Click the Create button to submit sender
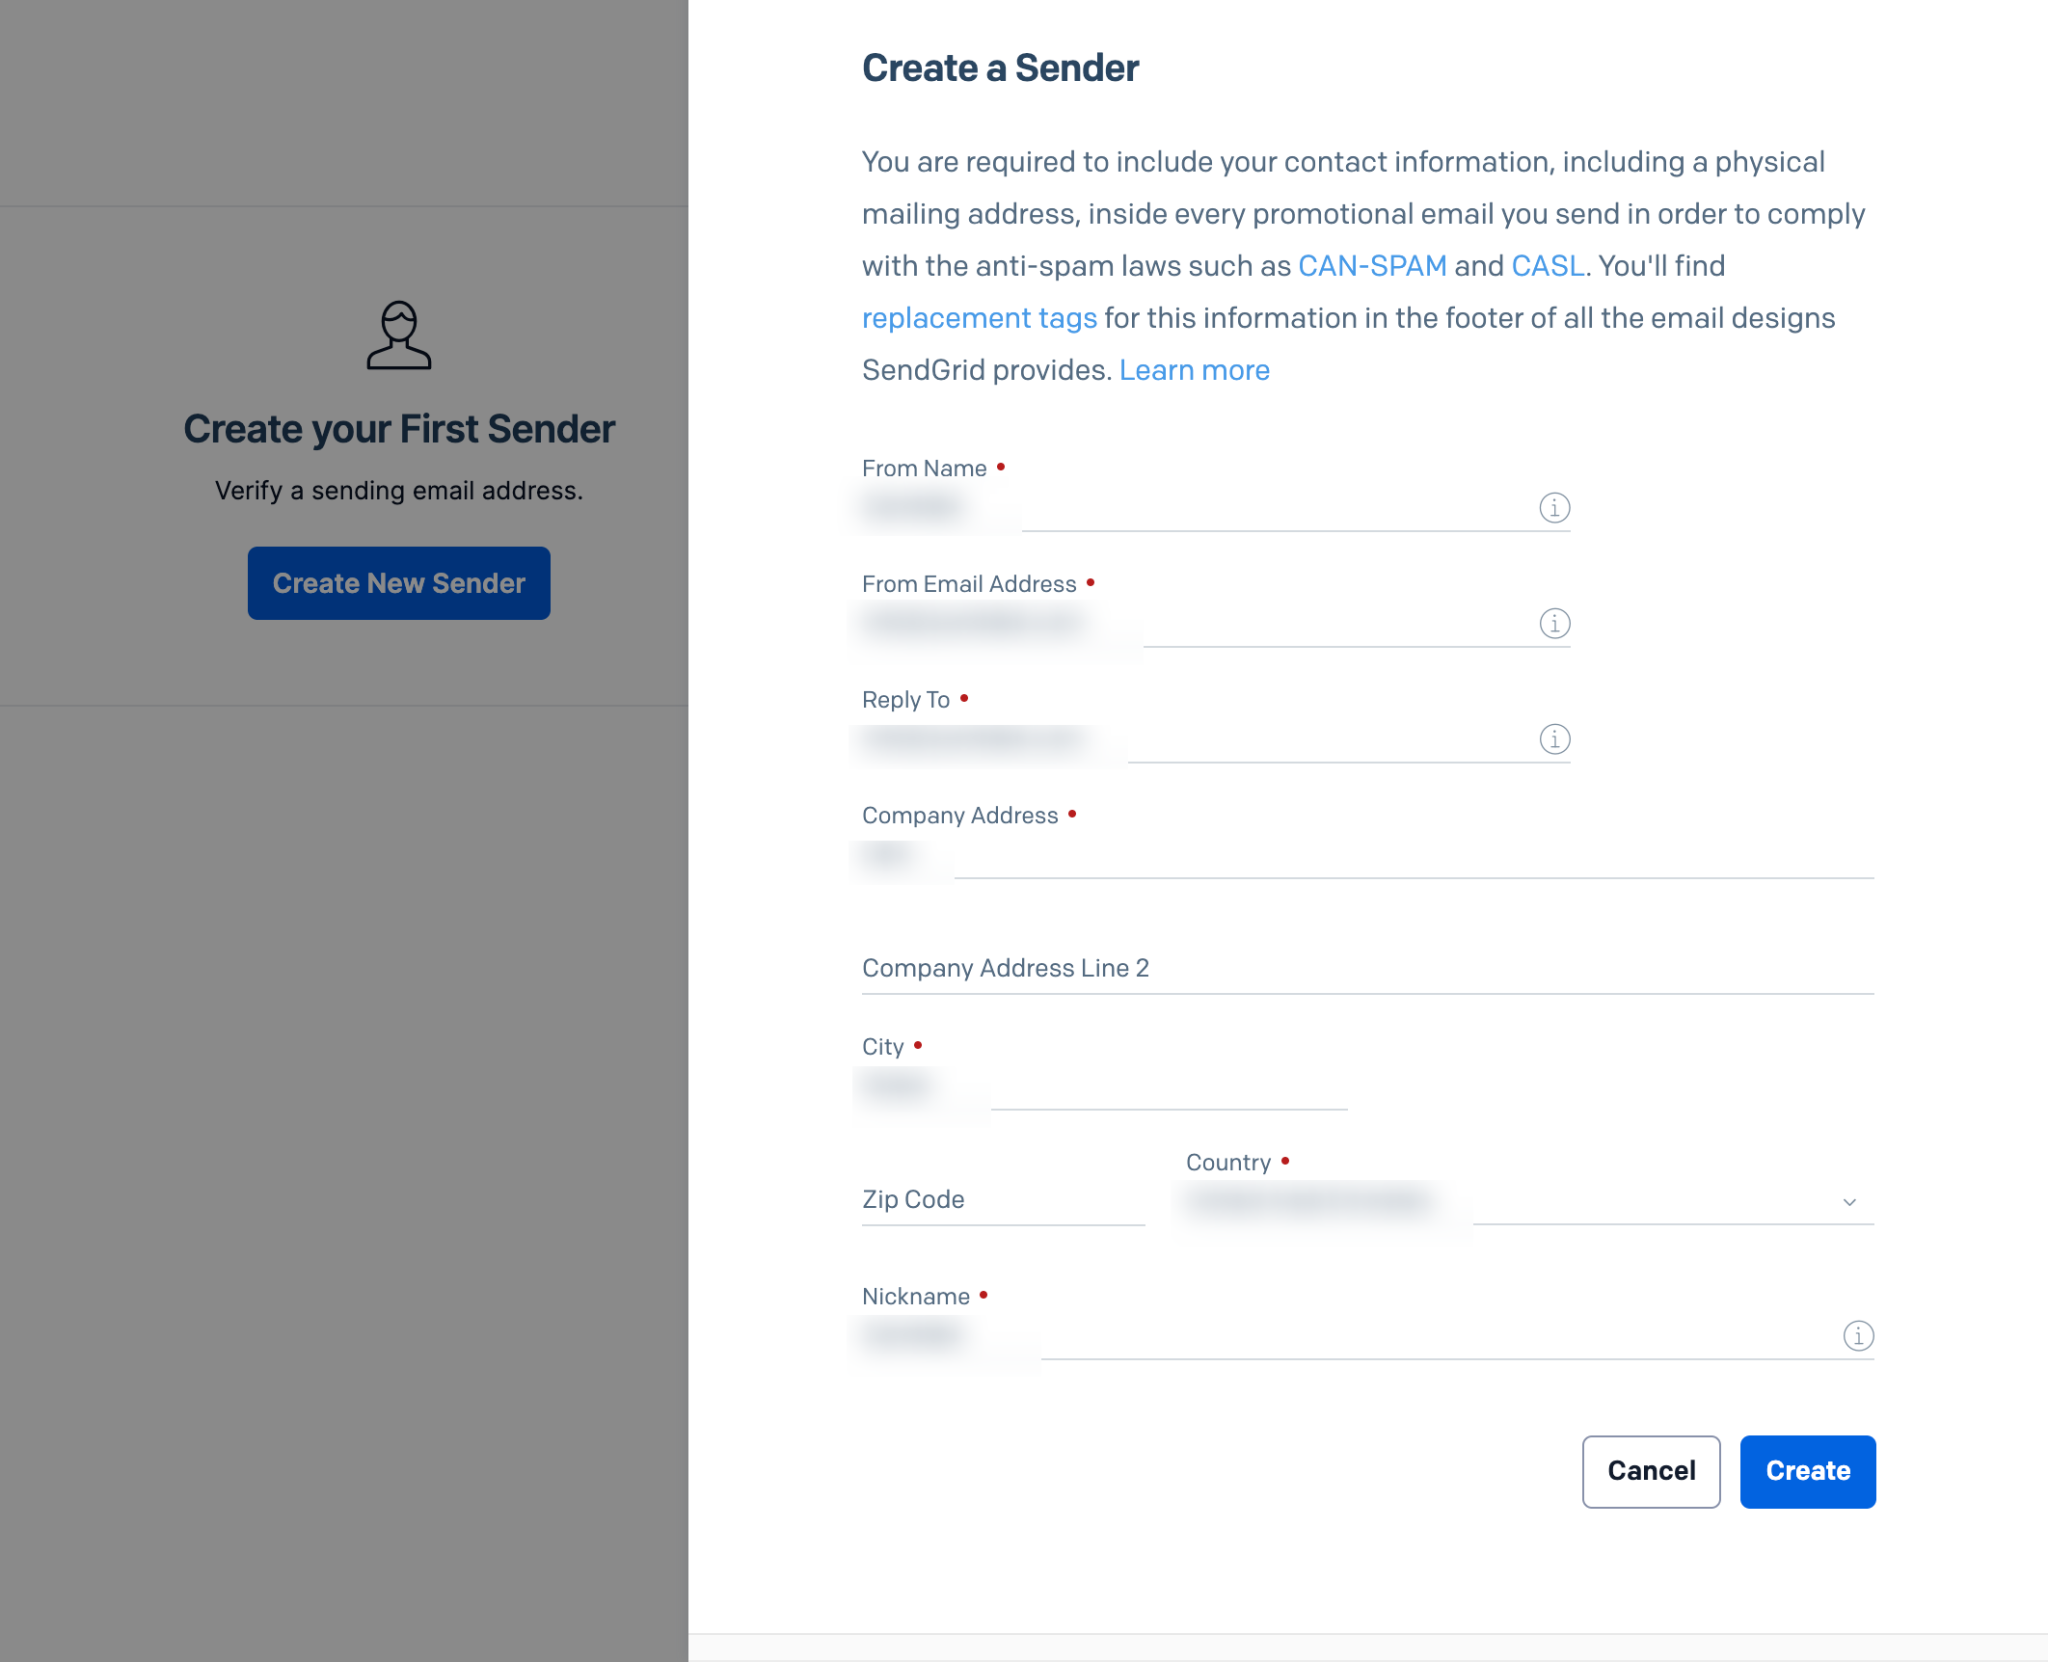The width and height of the screenshot is (2048, 1662). coord(1808,1471)
